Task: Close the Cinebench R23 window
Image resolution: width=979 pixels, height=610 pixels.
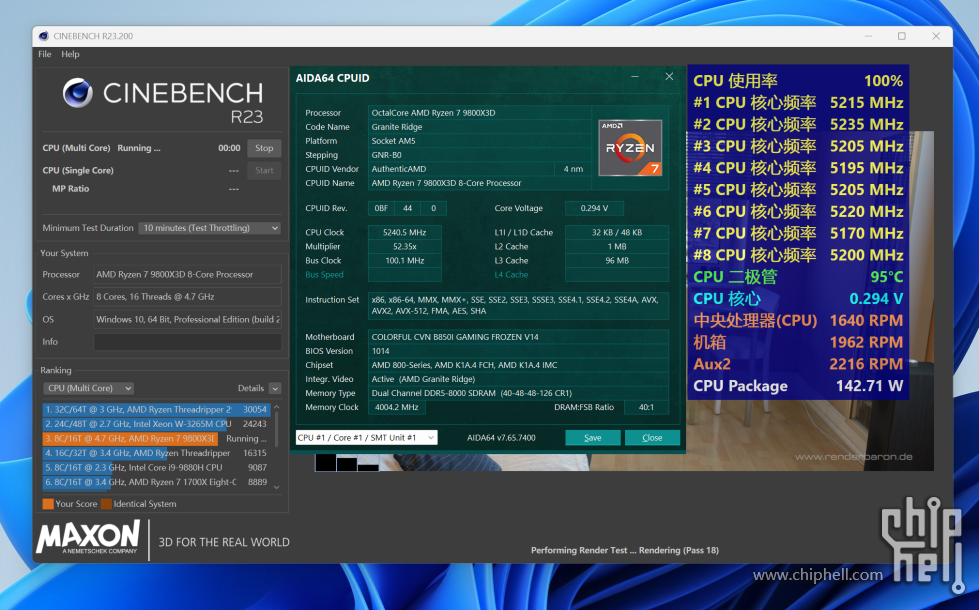Action: 936,36
